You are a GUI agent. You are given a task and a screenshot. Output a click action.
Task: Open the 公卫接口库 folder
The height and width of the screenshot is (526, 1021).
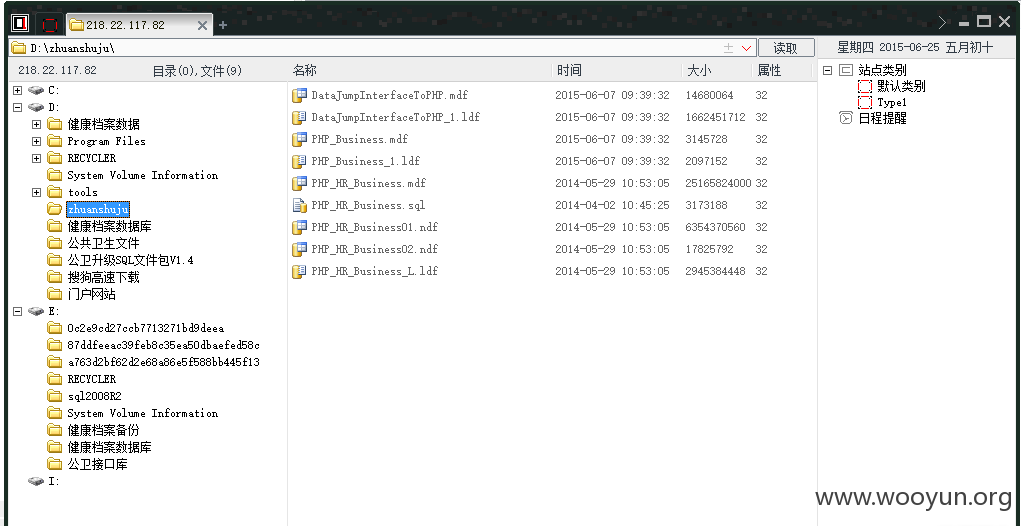(97, 464)
